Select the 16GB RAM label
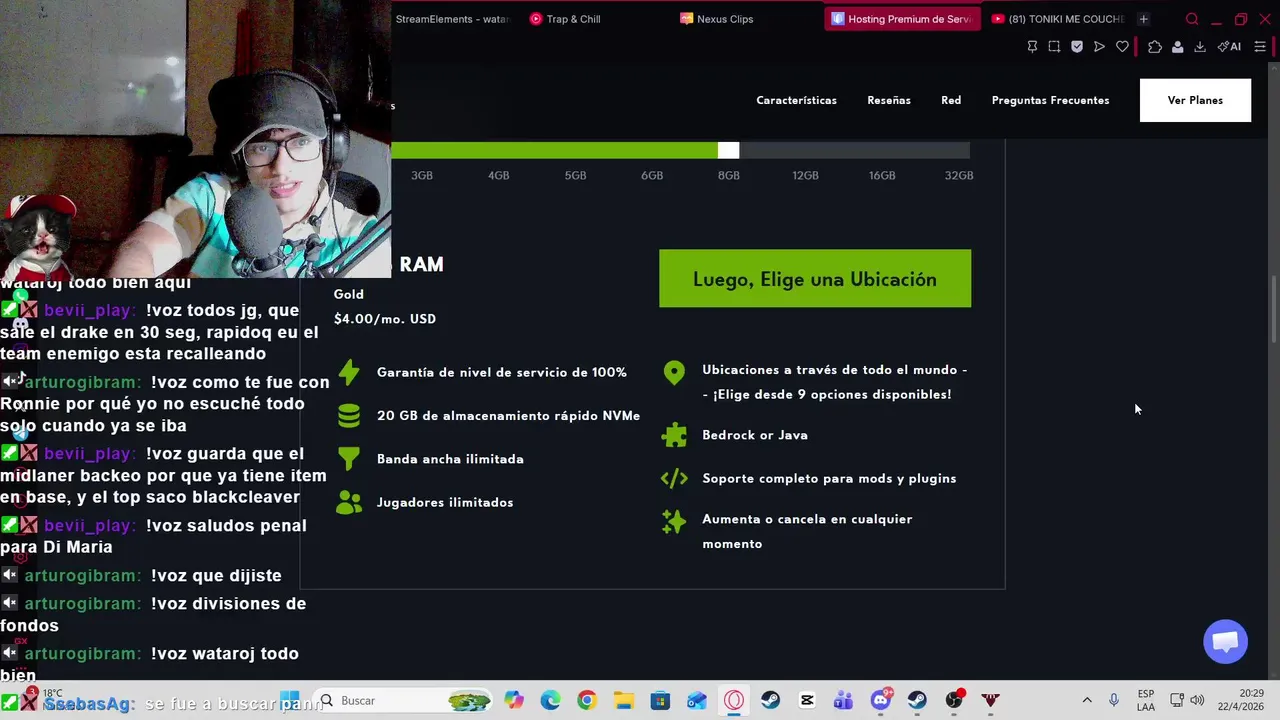The height and width of the screenshot is (720, 1280). tap(882, 175)
